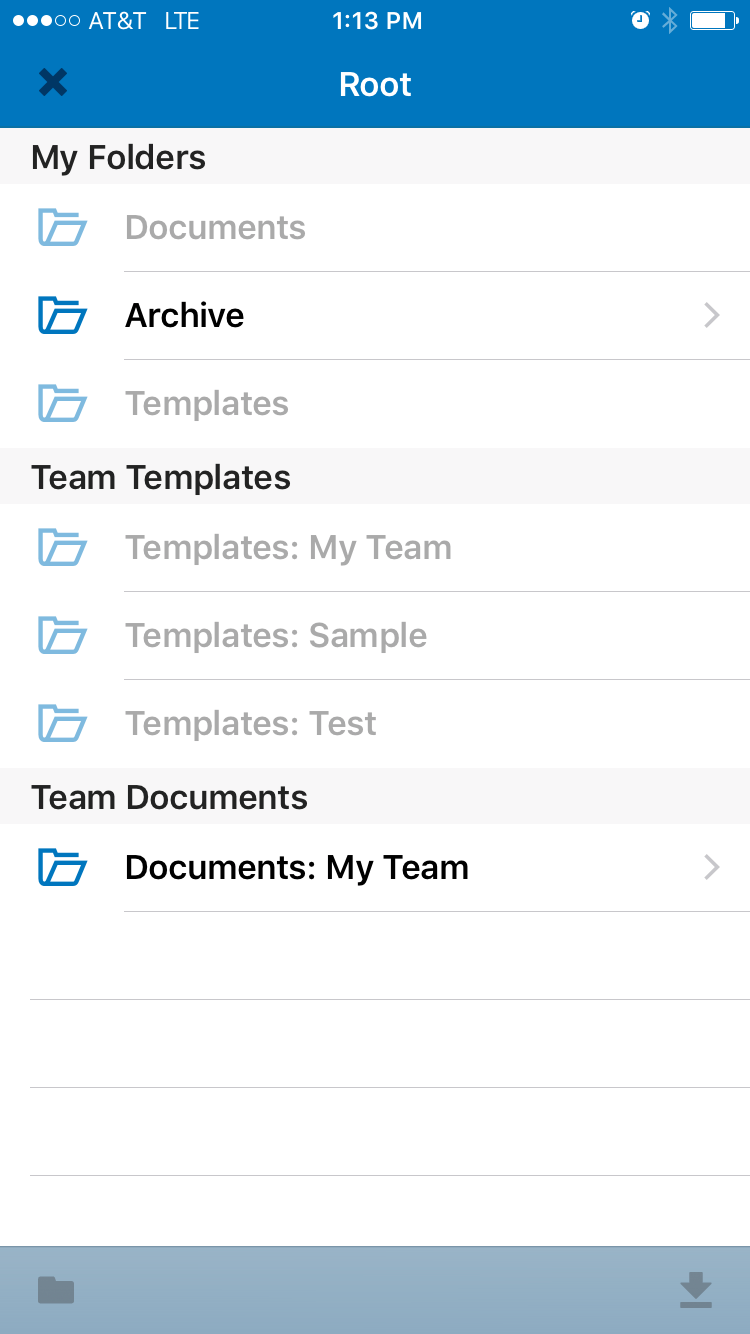
Task: Open the Archive folder
Action: (x=185, y=316)
